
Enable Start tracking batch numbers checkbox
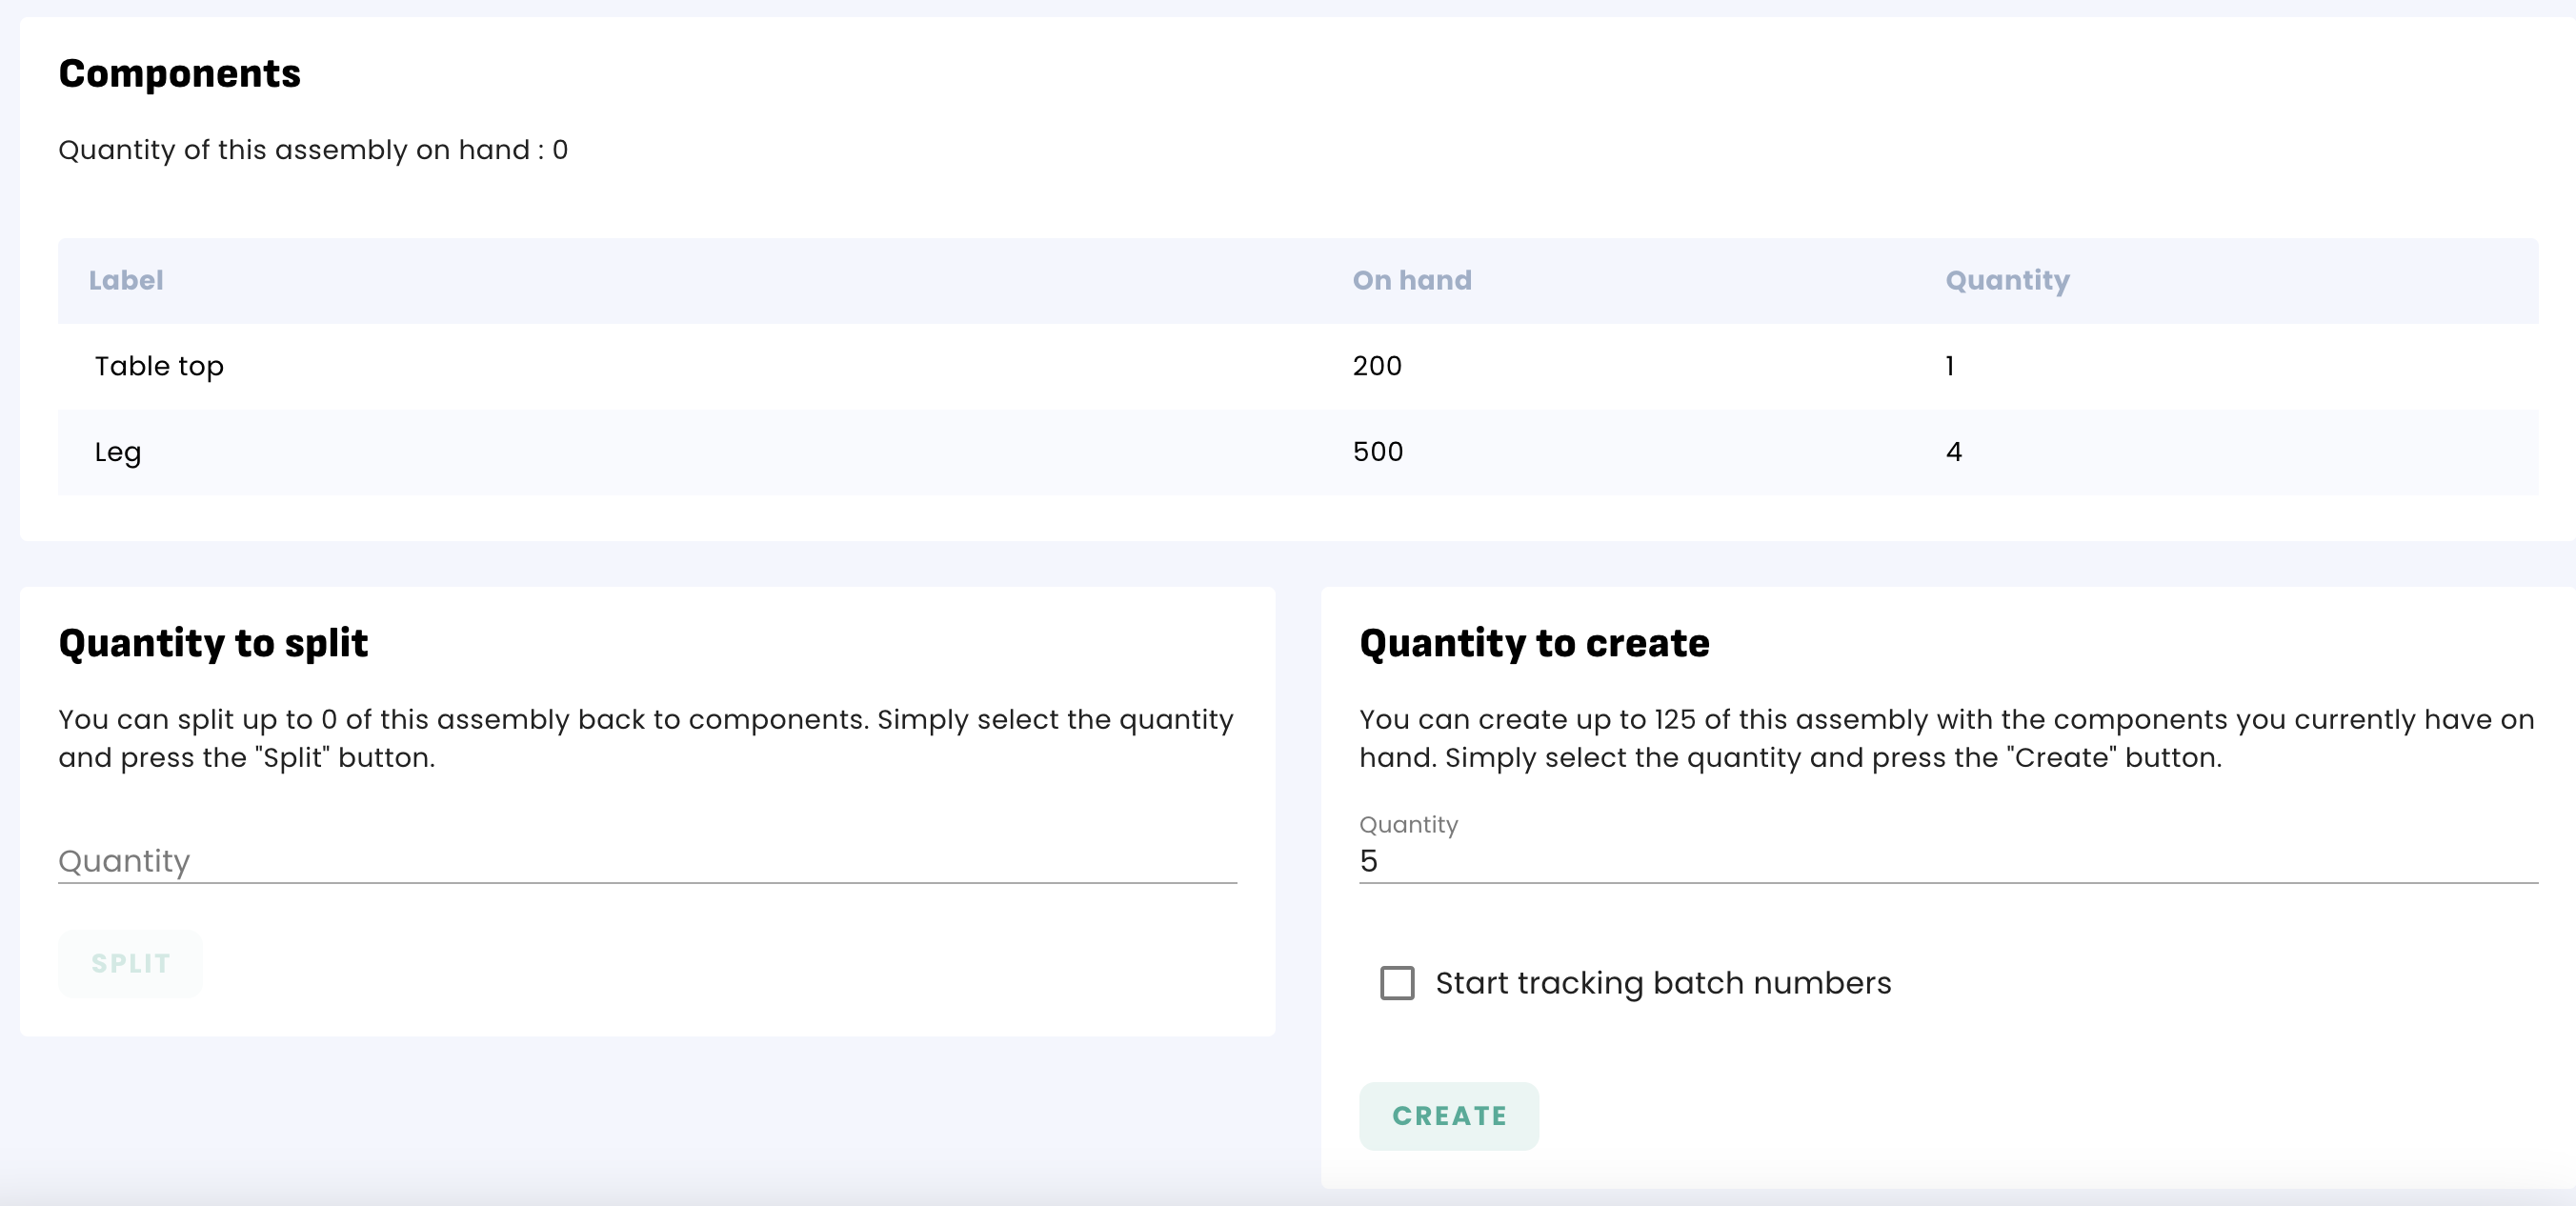pos(1396,983)
